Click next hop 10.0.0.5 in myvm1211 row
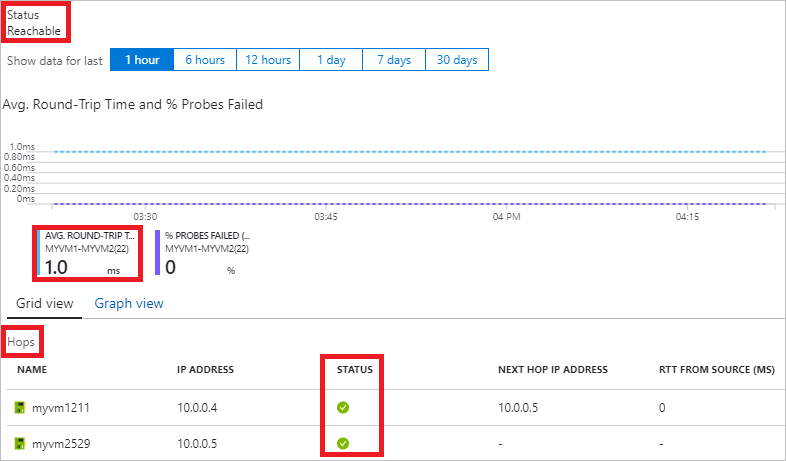The width and height of the screenshot is (786, 461). [518, 408]
